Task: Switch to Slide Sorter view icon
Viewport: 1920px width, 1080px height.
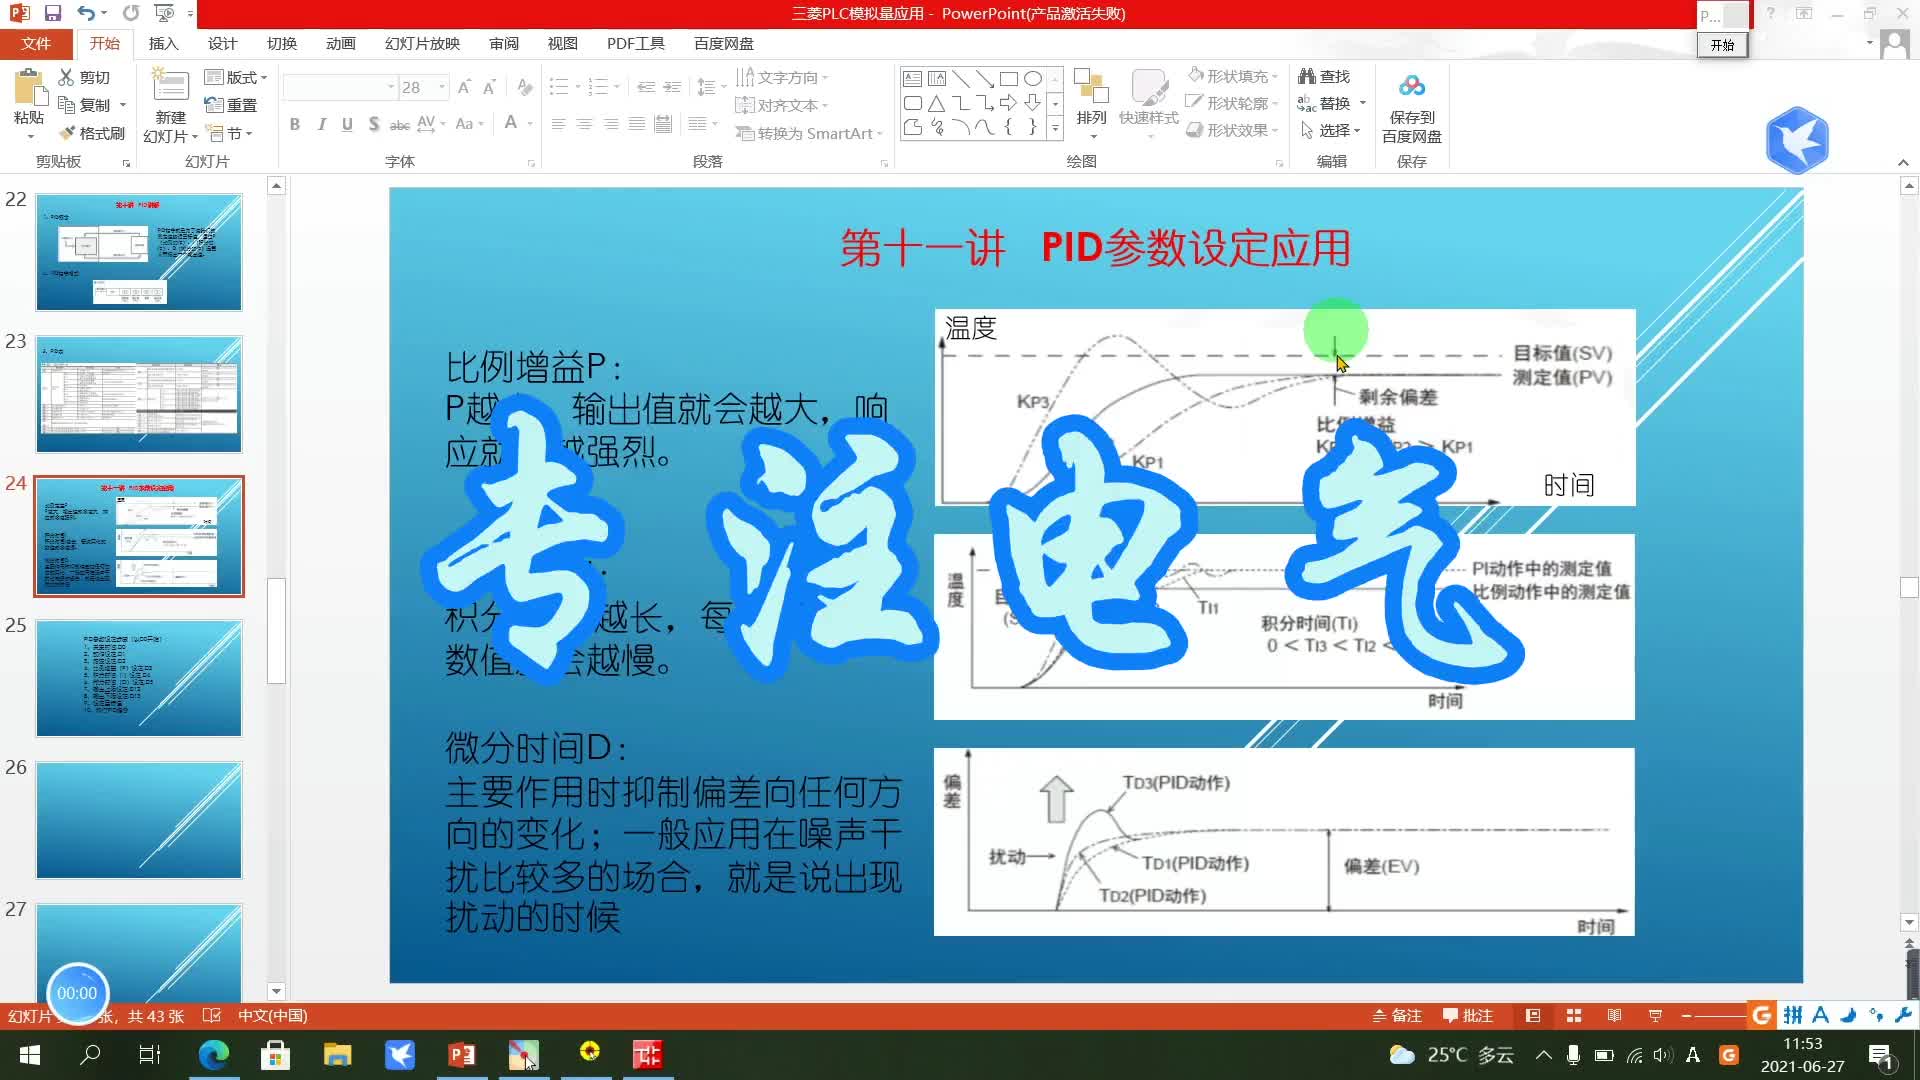Action: (x=1574, y=1016)
